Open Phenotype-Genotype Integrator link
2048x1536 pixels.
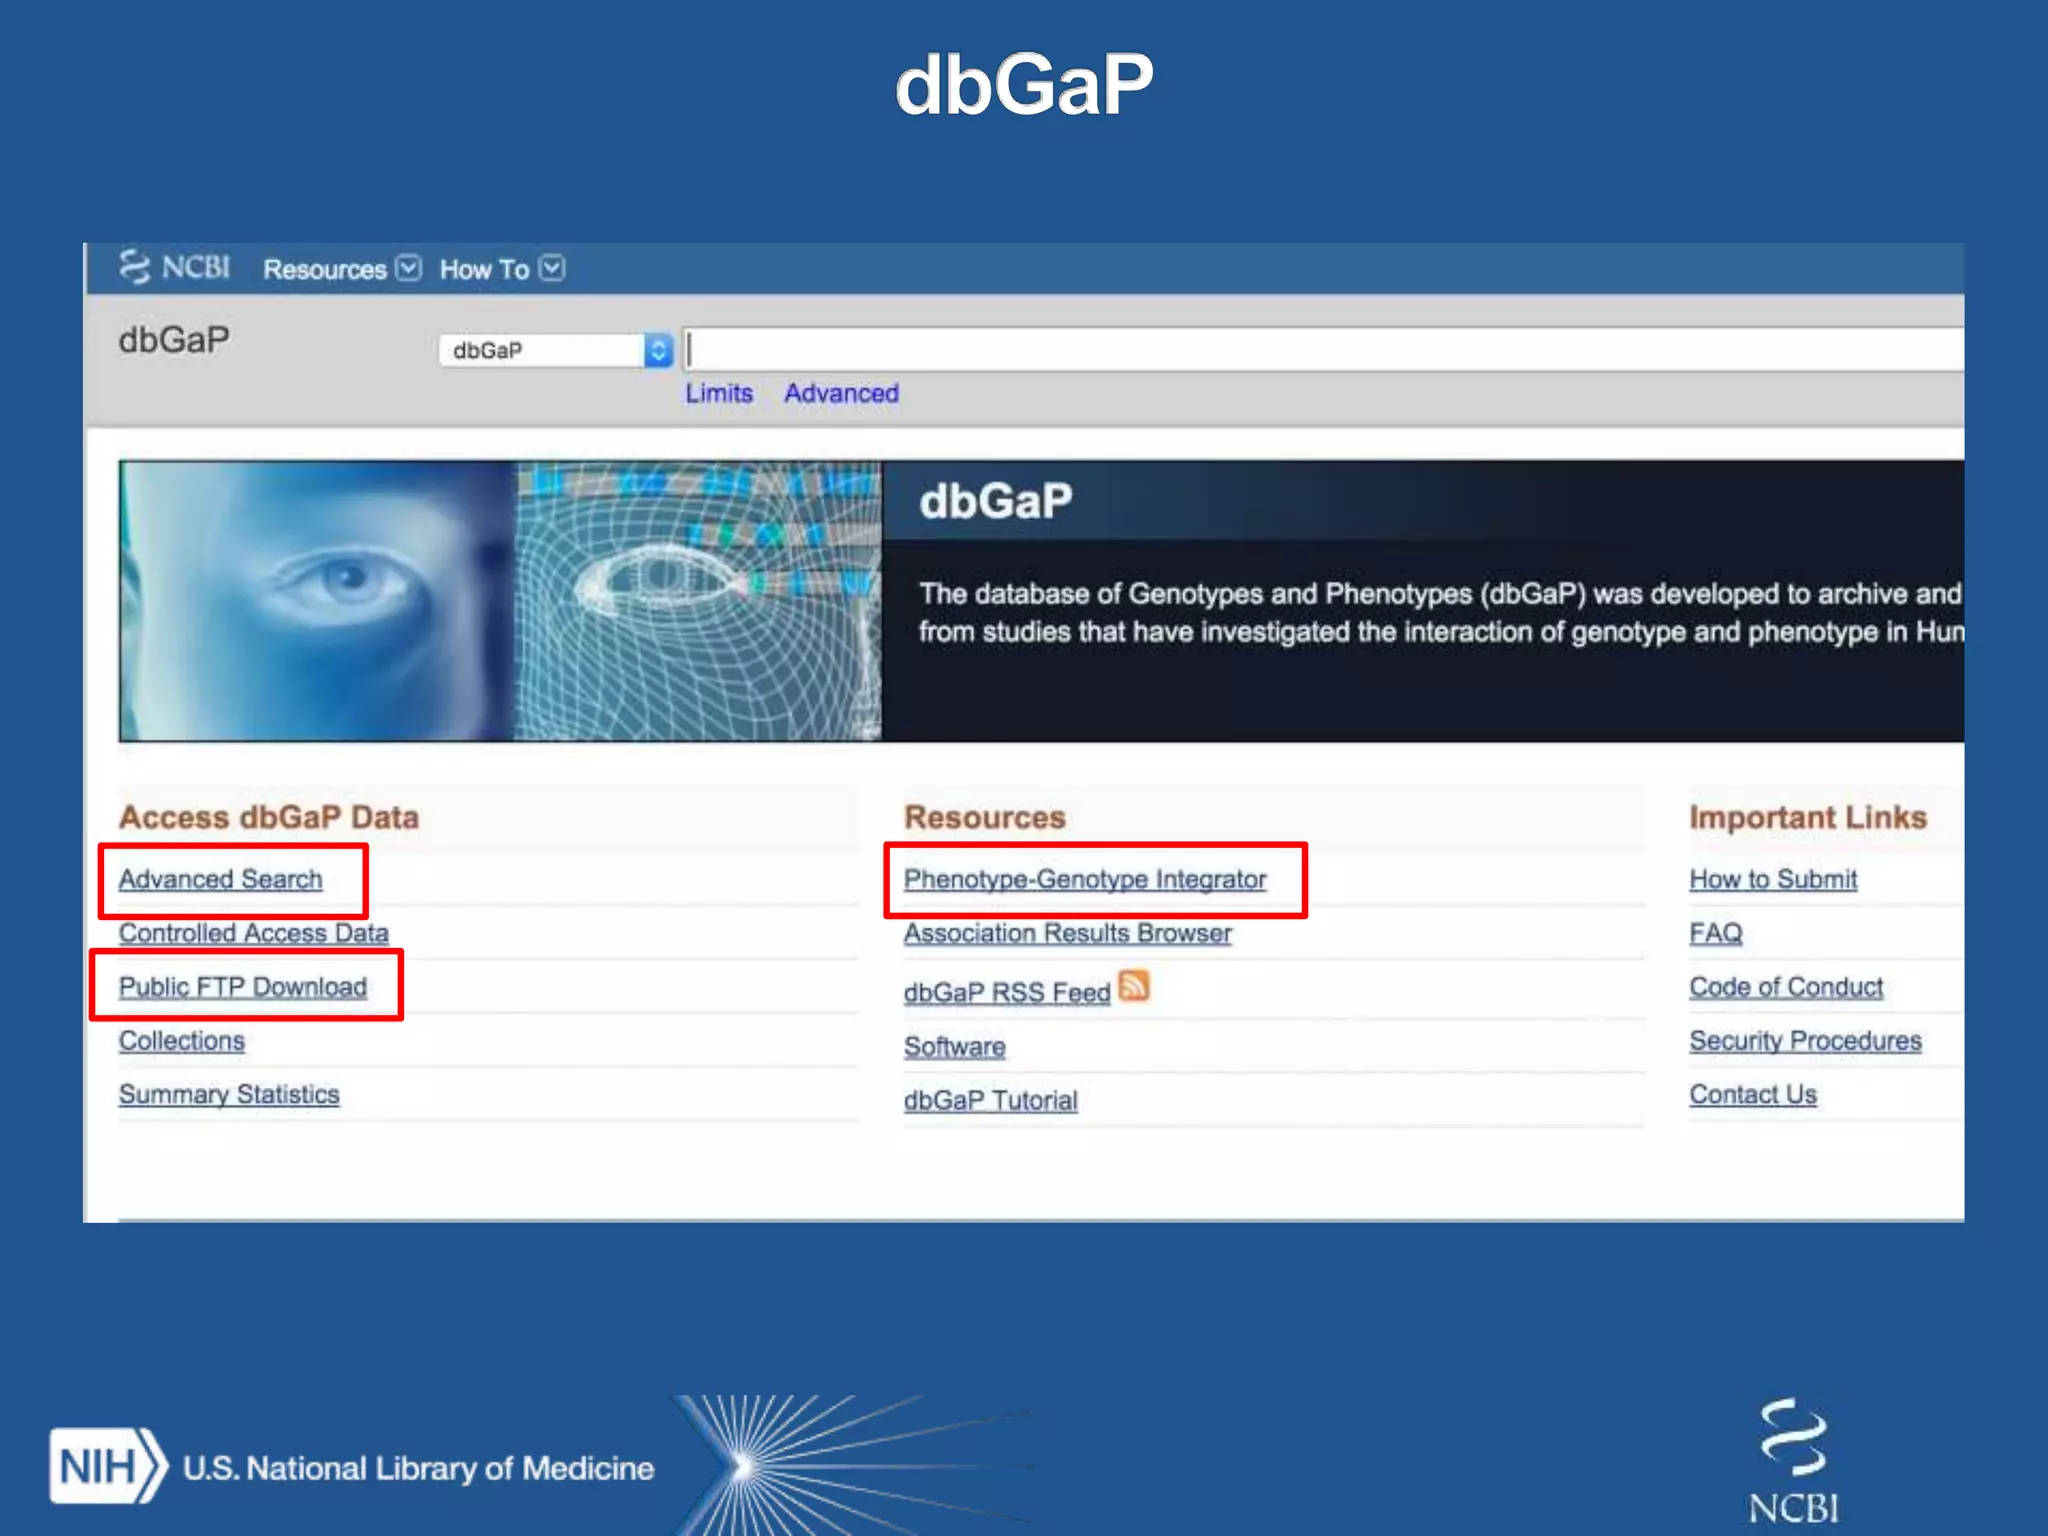coord(1084,879)
